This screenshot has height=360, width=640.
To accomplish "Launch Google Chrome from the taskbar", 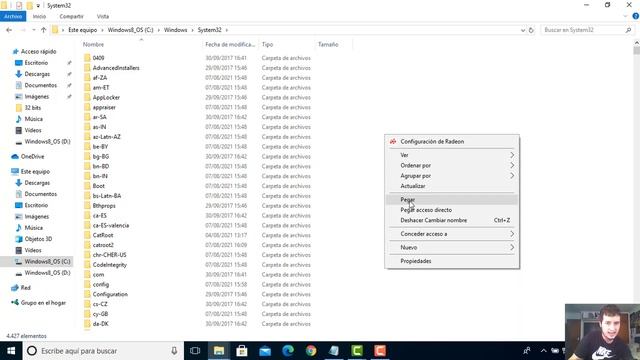I will point(311,351).
